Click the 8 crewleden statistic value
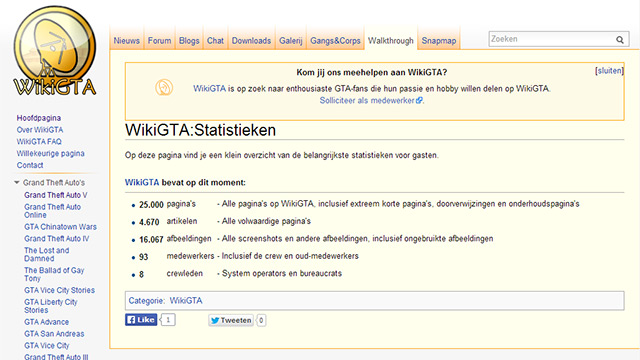This screenshot has width=640, height=360. coord(141,275)
